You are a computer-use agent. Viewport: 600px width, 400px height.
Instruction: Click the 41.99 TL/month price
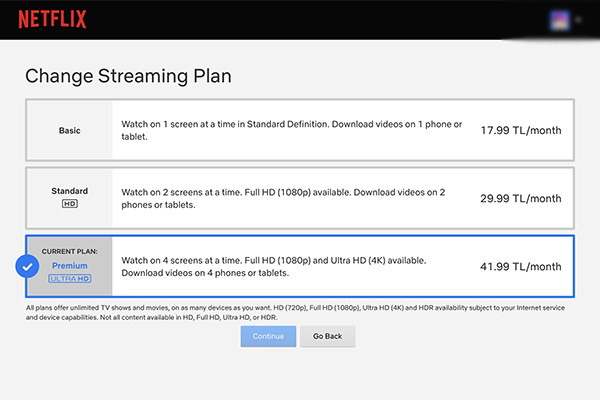[x=520, y=266]
